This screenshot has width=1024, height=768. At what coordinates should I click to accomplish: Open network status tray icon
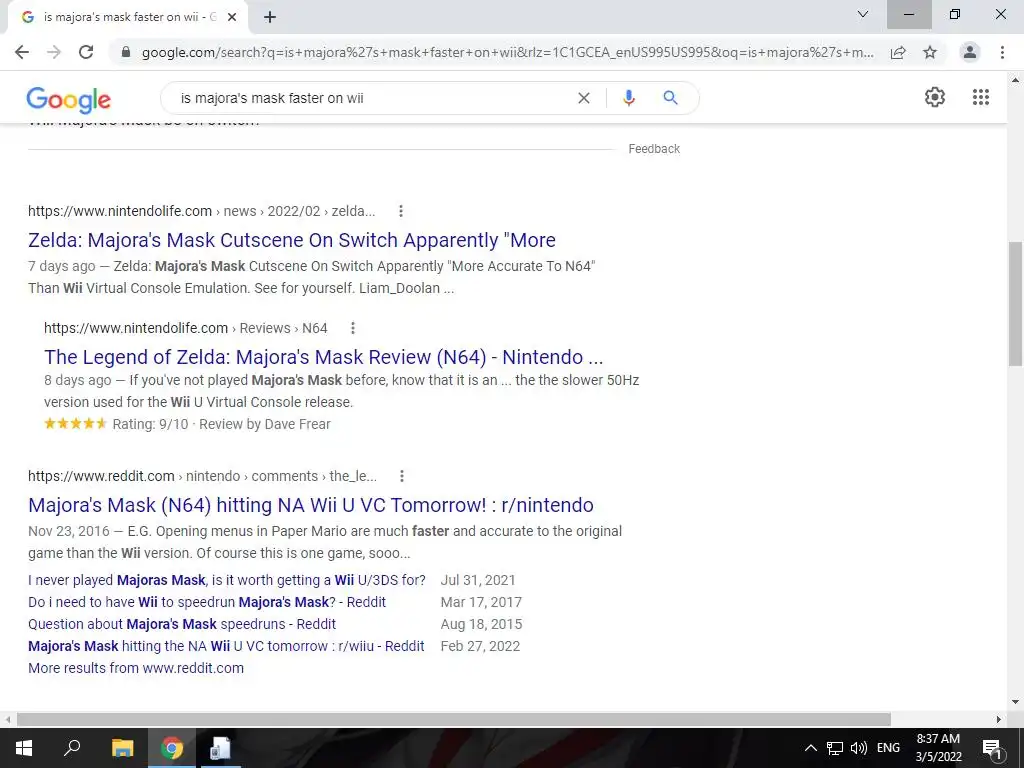click(x=835, y=748)
